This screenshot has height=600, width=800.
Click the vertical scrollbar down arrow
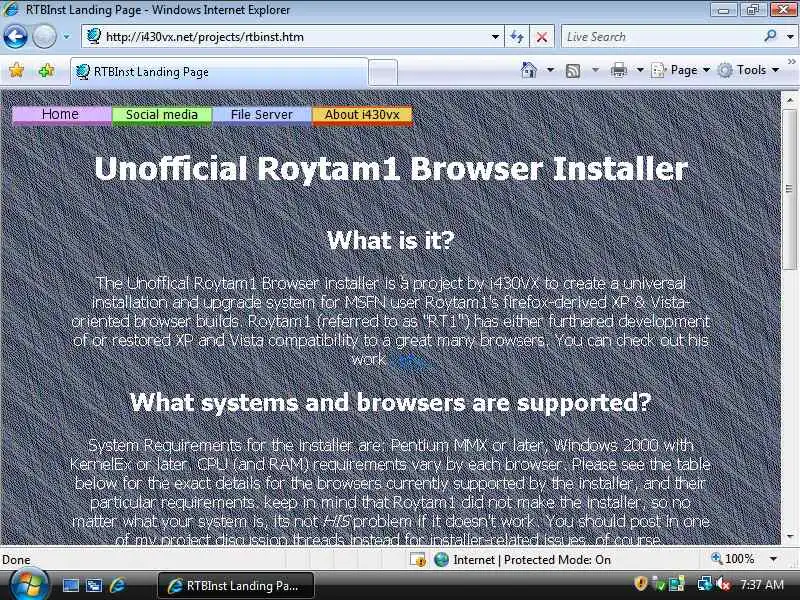789,536
